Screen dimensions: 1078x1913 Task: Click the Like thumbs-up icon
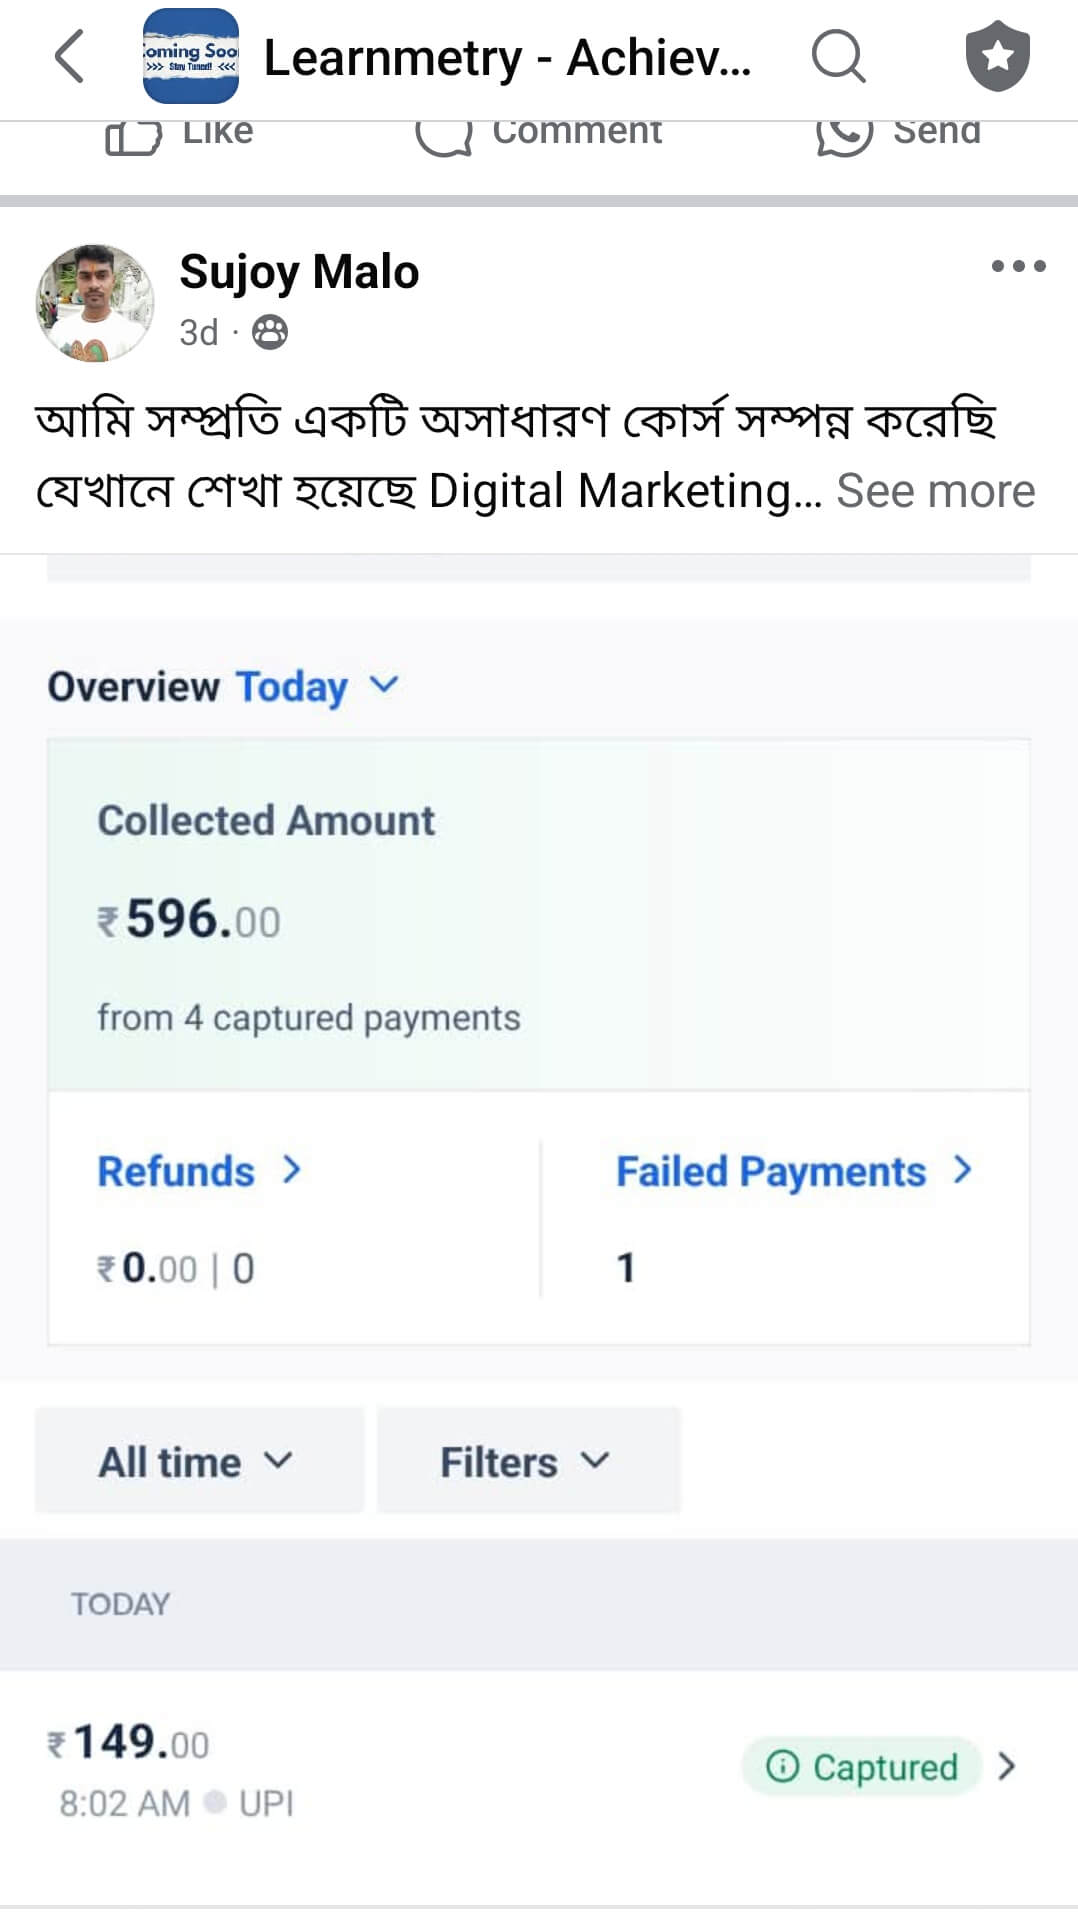coord(133,136)
